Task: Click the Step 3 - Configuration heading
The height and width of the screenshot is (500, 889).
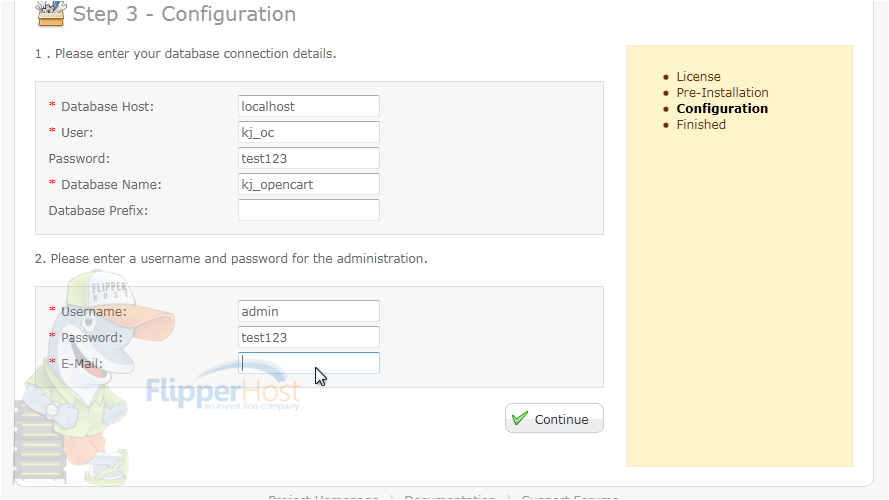Action: point(184,14)
